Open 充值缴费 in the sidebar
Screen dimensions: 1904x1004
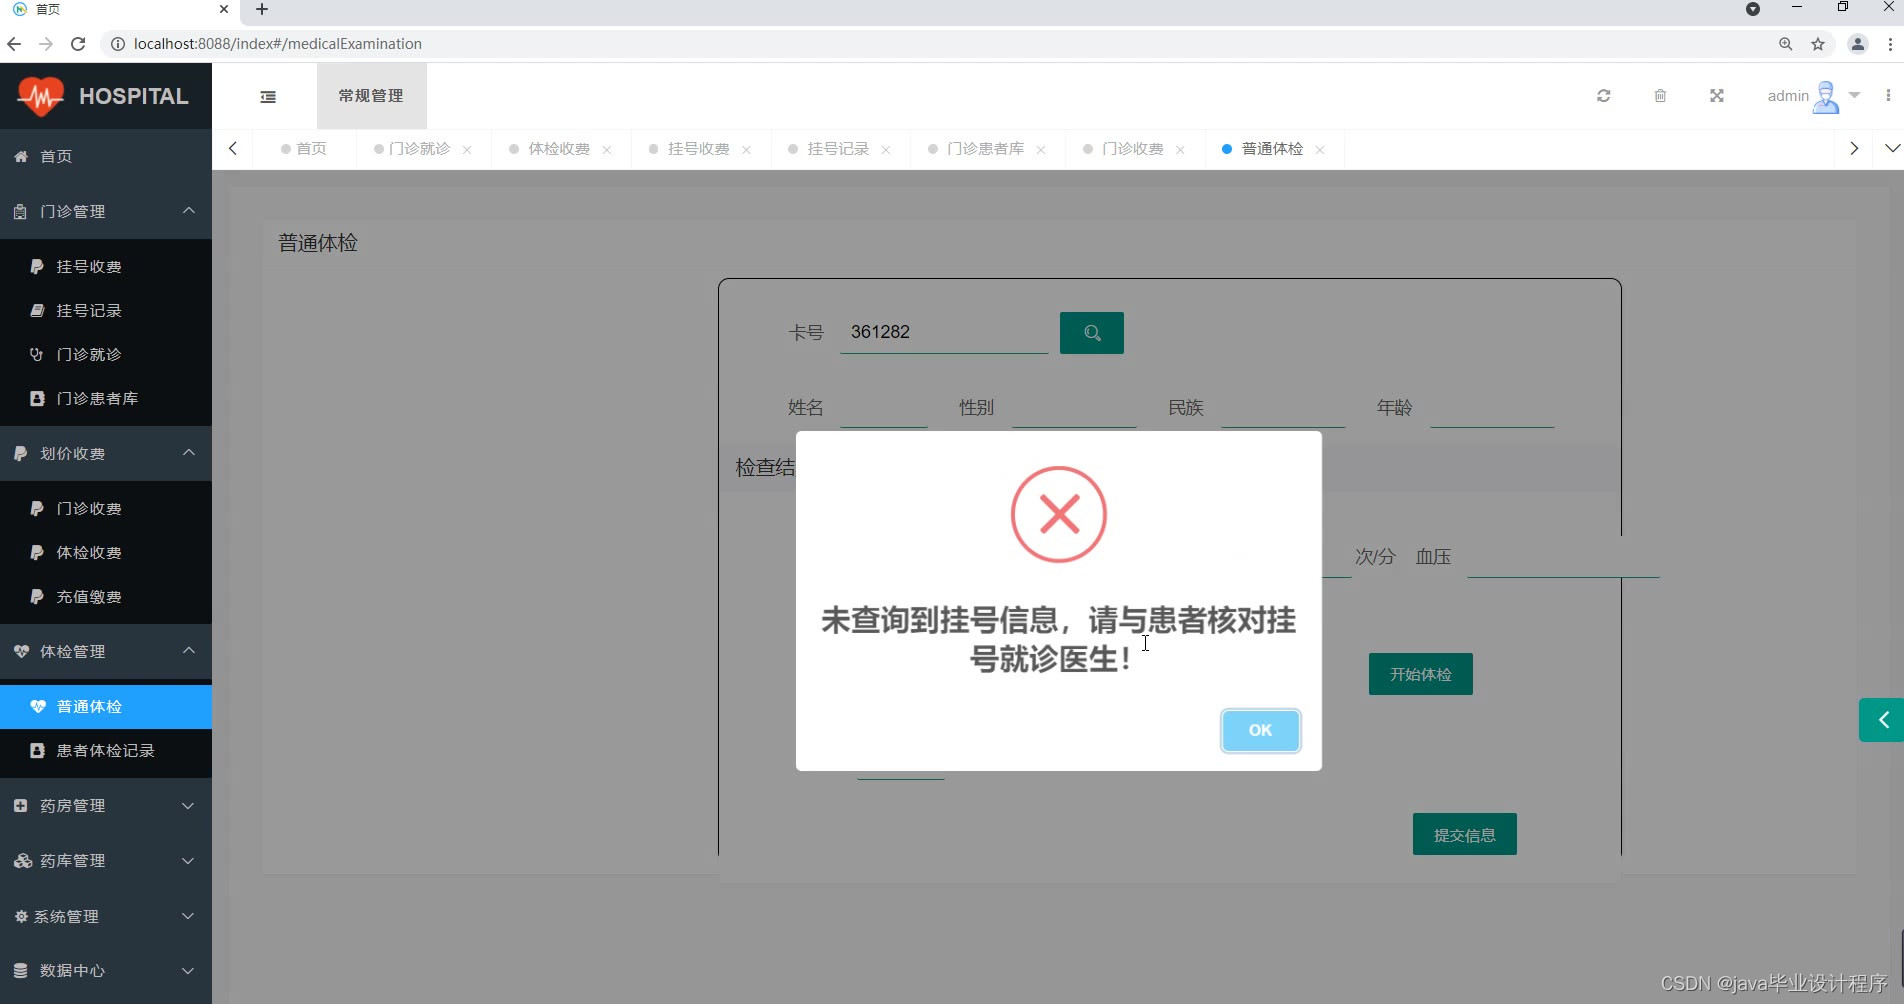pos(106,596)
